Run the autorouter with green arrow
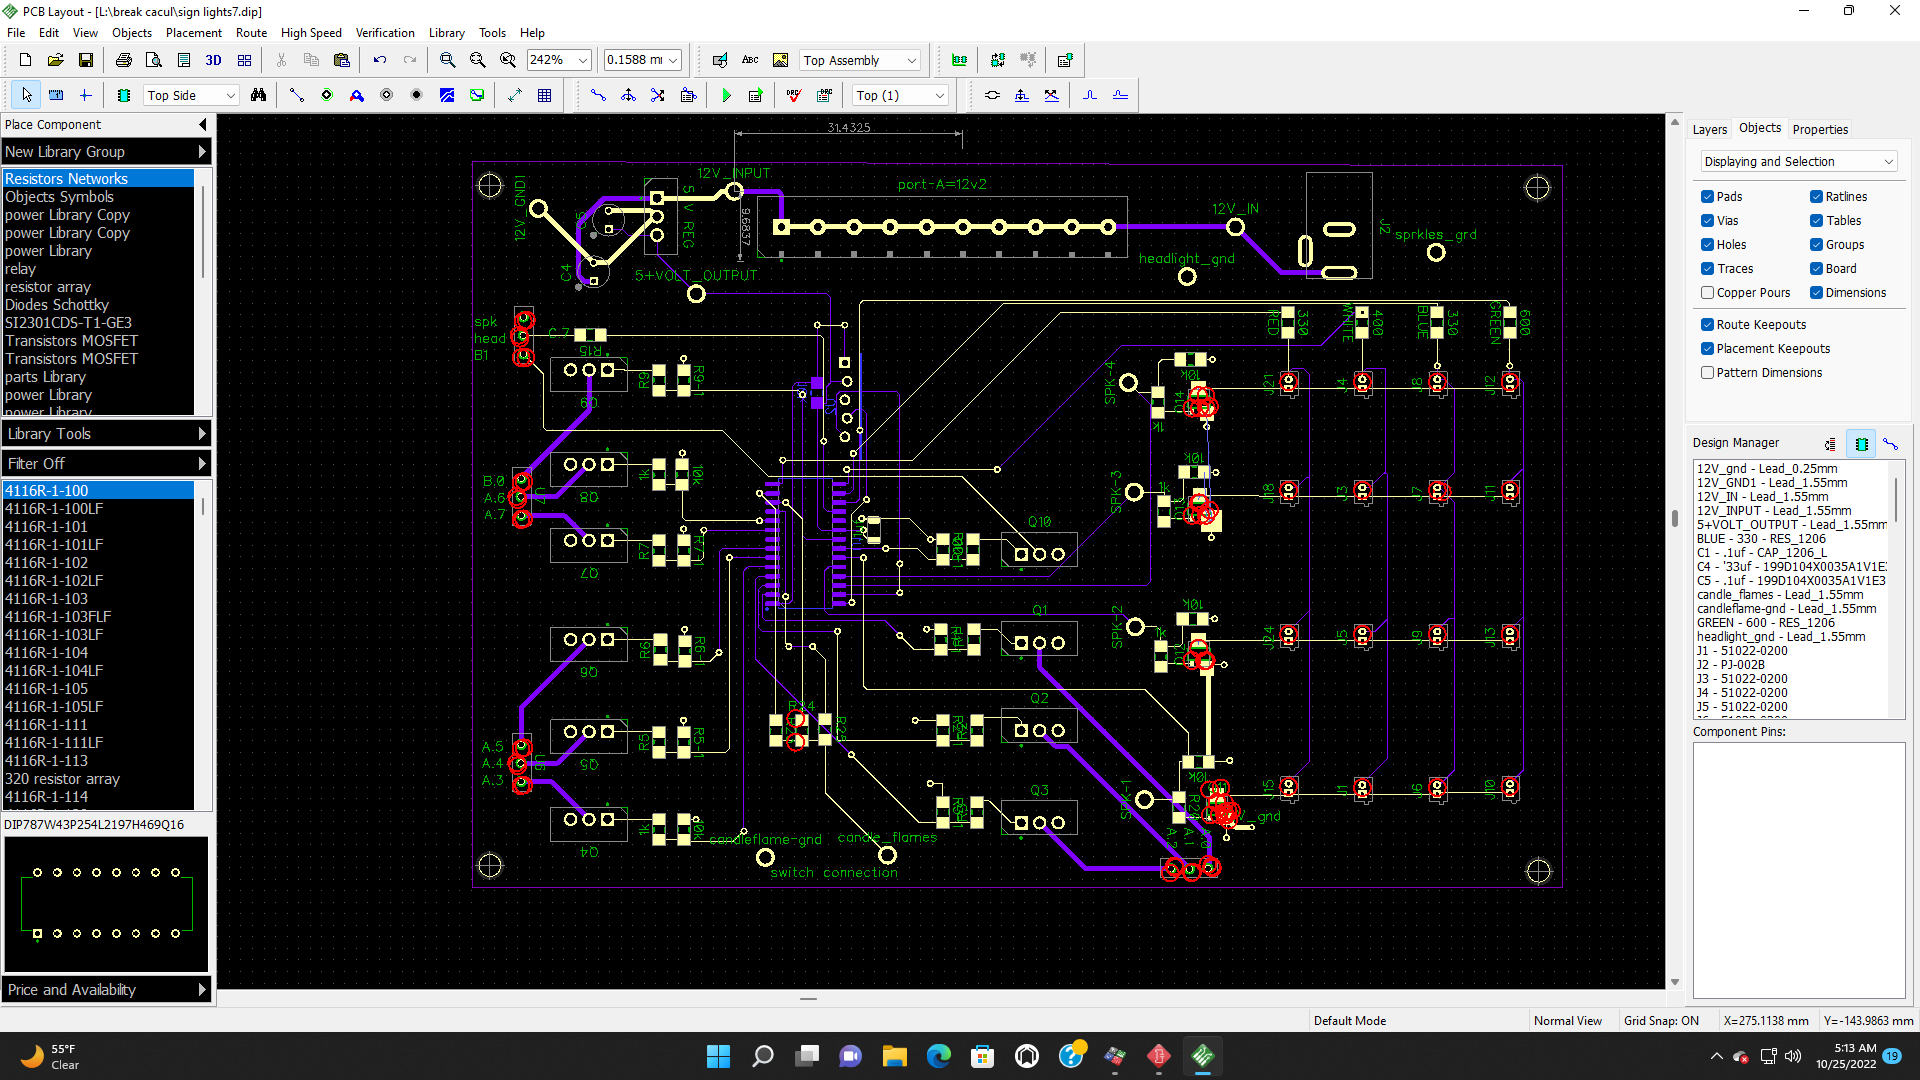The height and width of the screenshot is (1080, 1920). pyautogui.click(x=727, y=95)
